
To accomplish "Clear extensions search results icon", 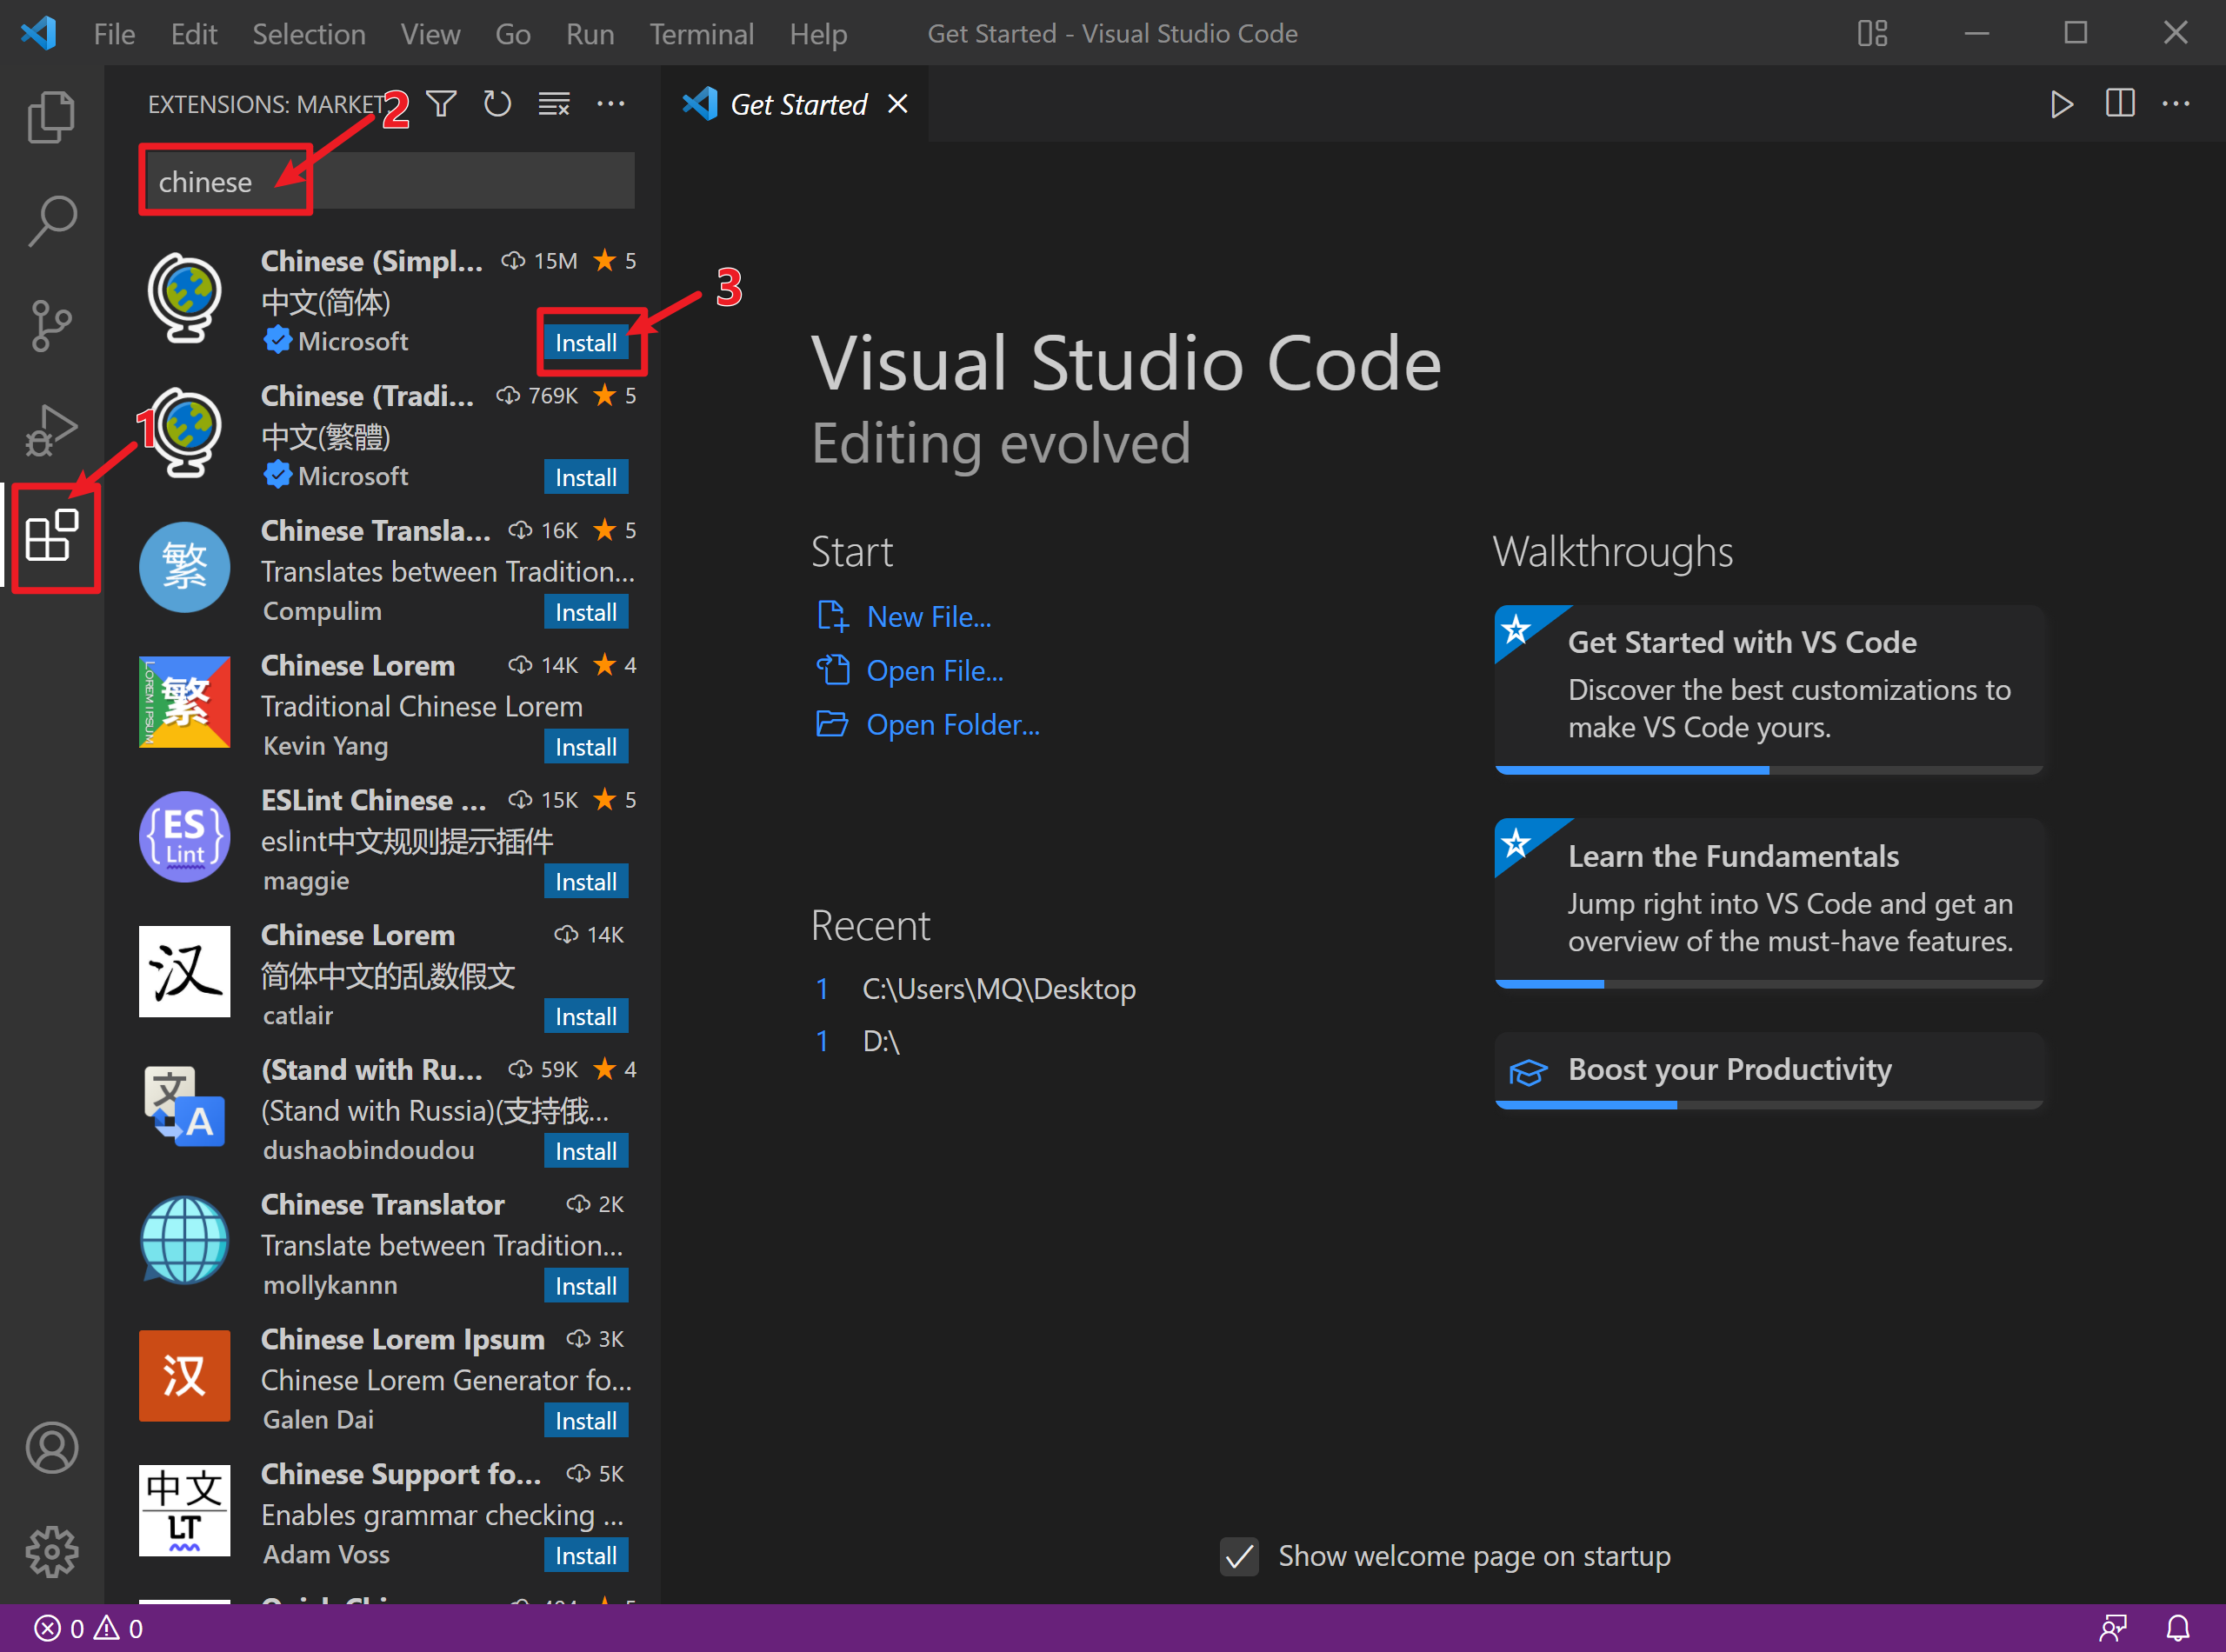I will tap(554, 104).
